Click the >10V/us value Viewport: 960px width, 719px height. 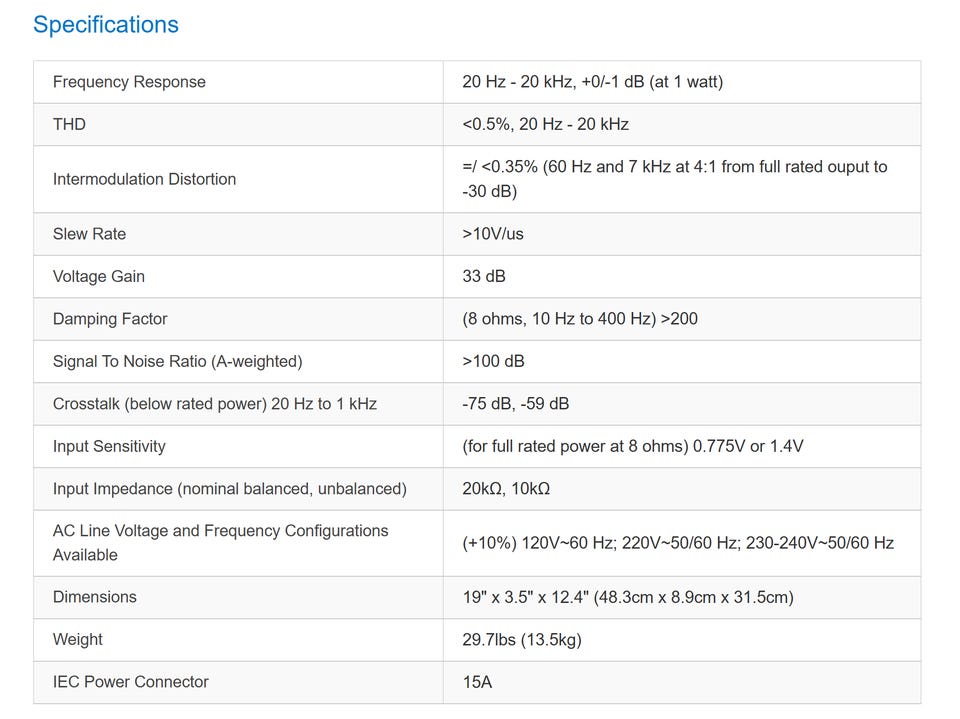(493, 234)
